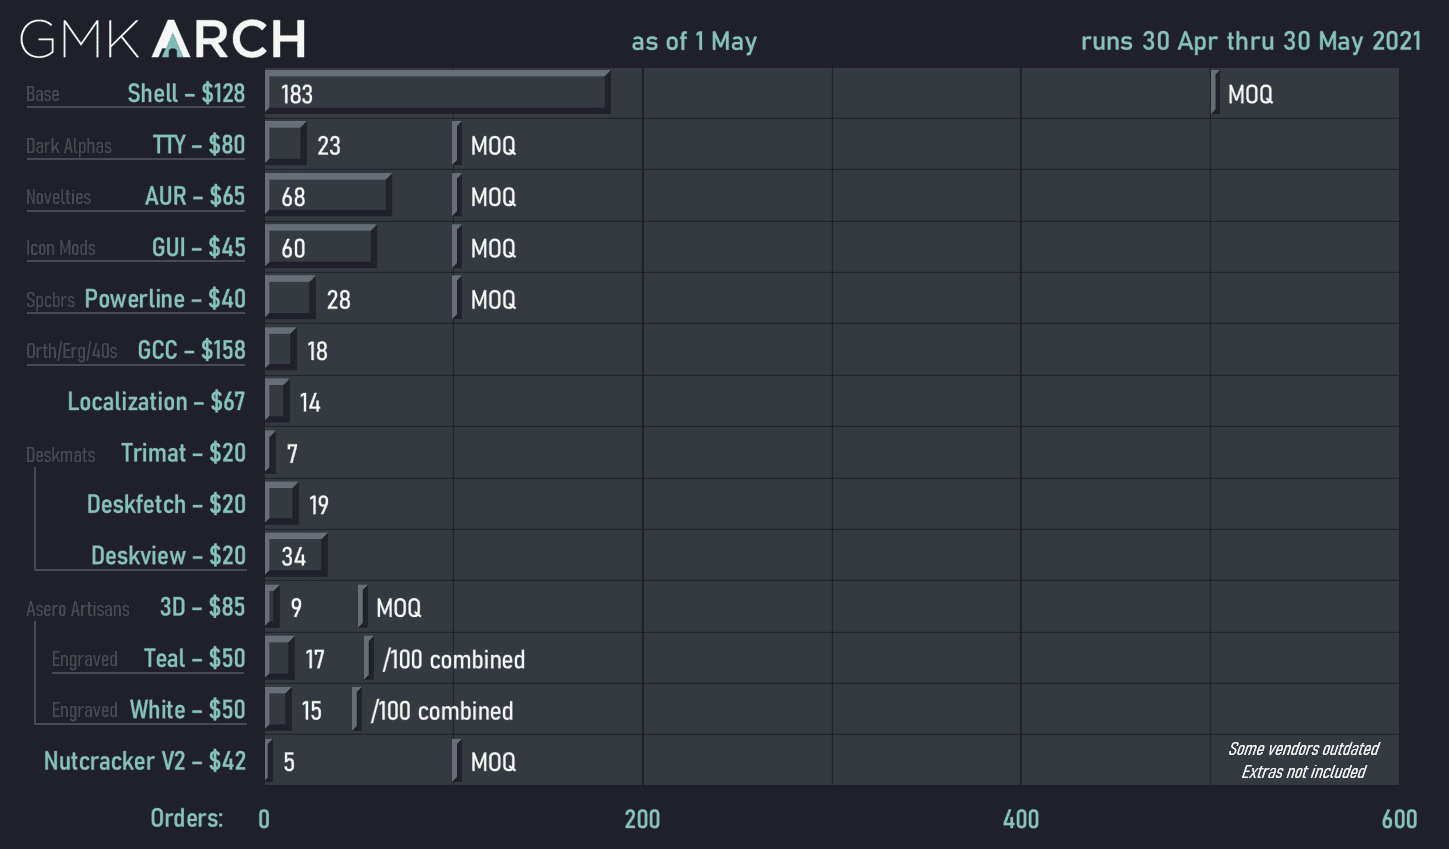Click the Shell bar showing 183 orders
The height and width of the screenshot is (849, 1449).
[437, 93]
